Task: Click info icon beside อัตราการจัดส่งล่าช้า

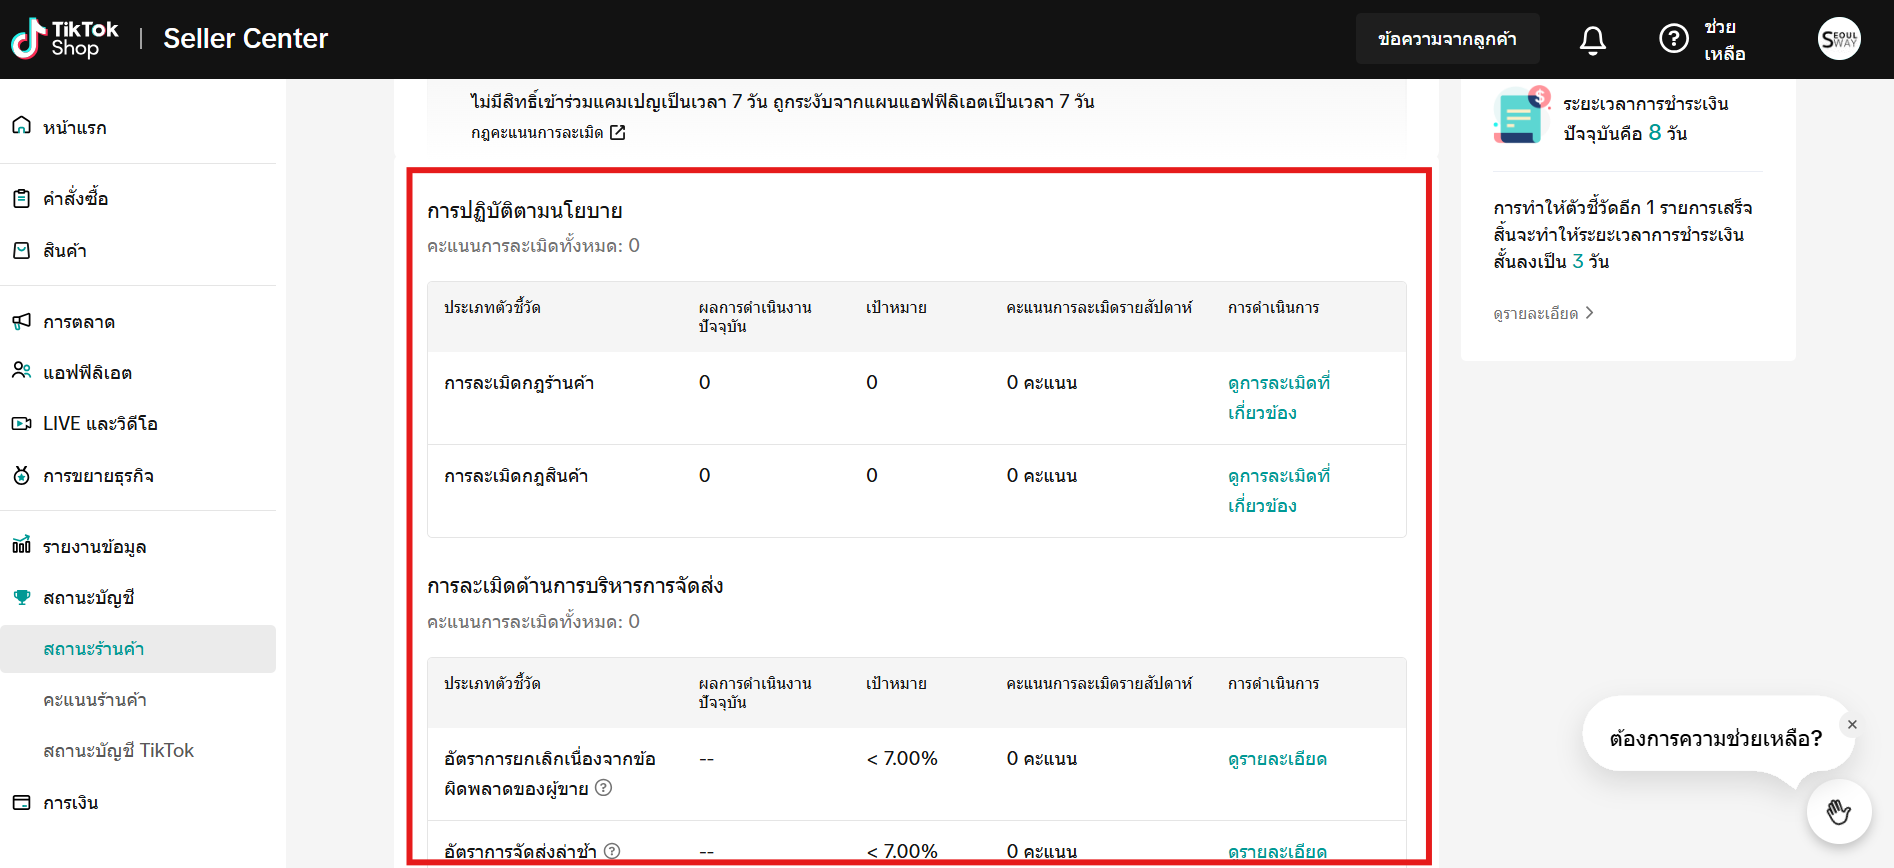Action: click(612, 851)
